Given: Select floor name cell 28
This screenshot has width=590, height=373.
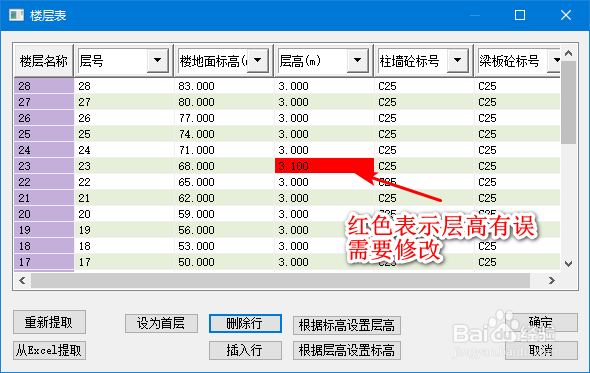Looking at the screenshot, I should [x=44, y=86].
